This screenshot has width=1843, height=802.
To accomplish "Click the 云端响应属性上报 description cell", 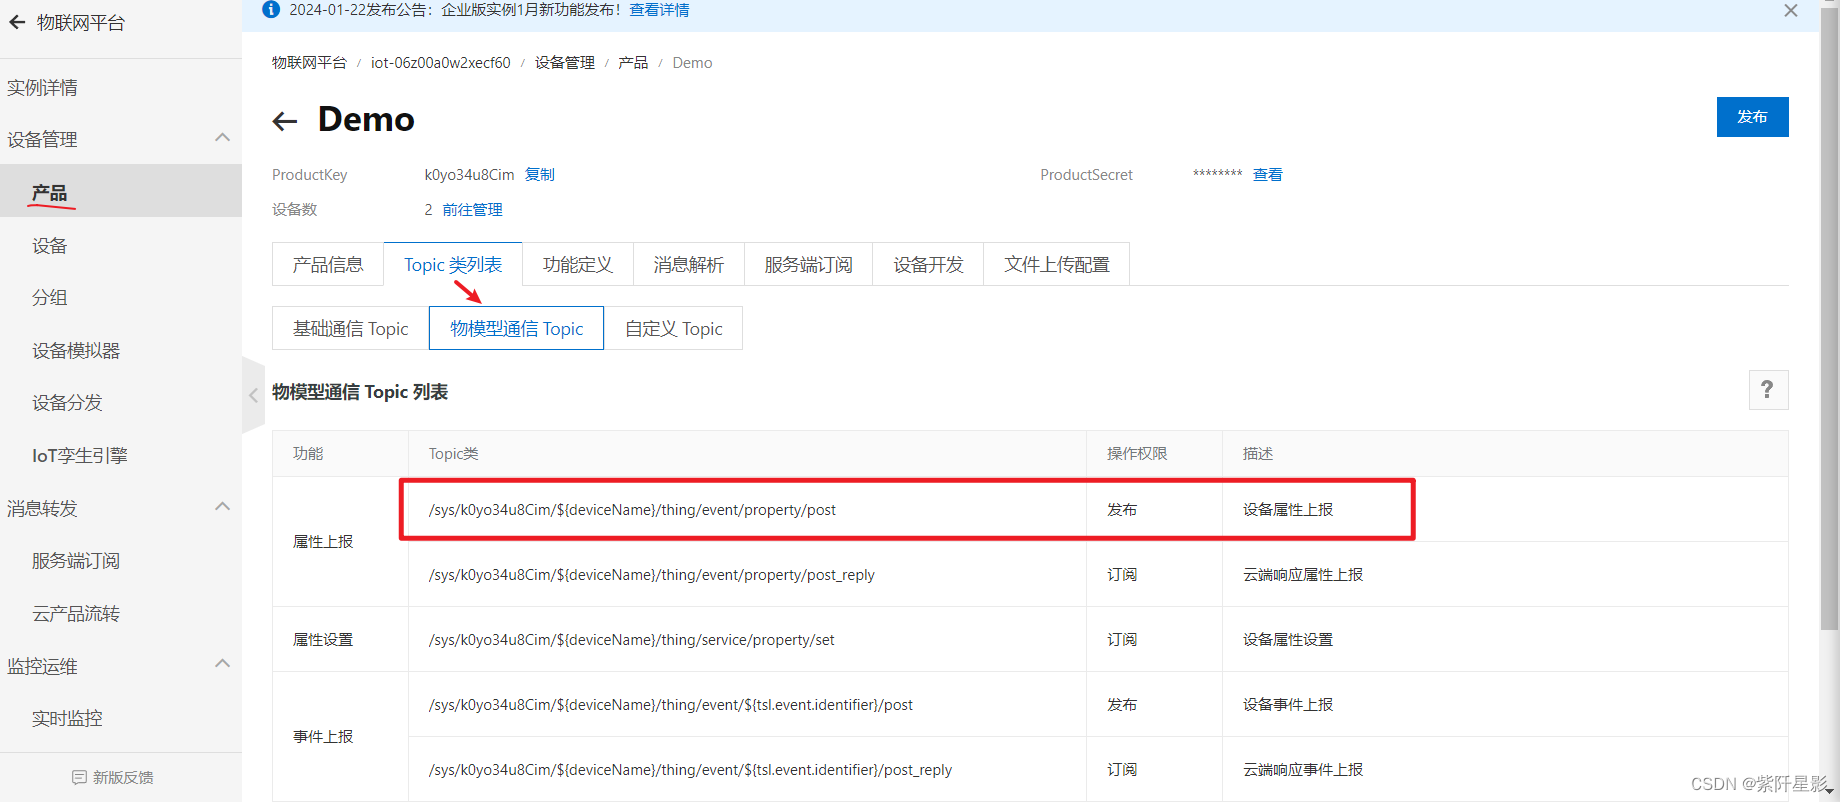I will coord(1303,575).
